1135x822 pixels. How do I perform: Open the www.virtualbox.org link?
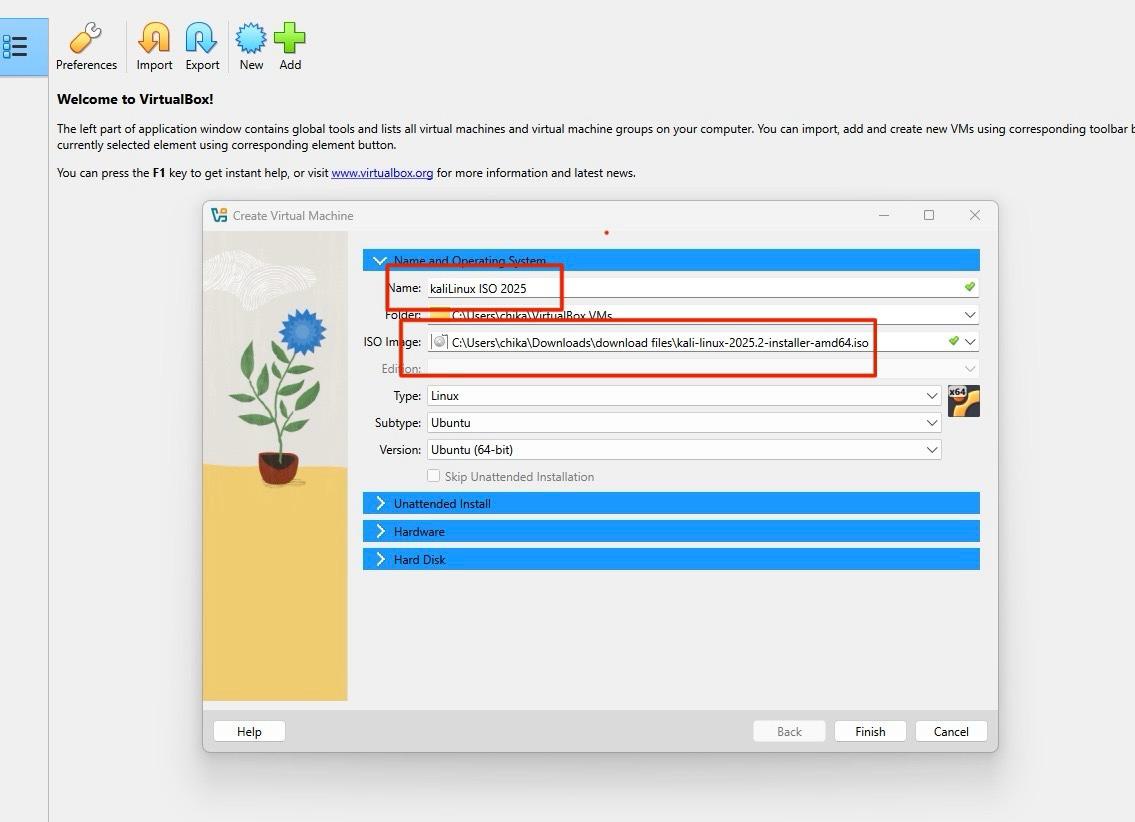tap(382, 173)
